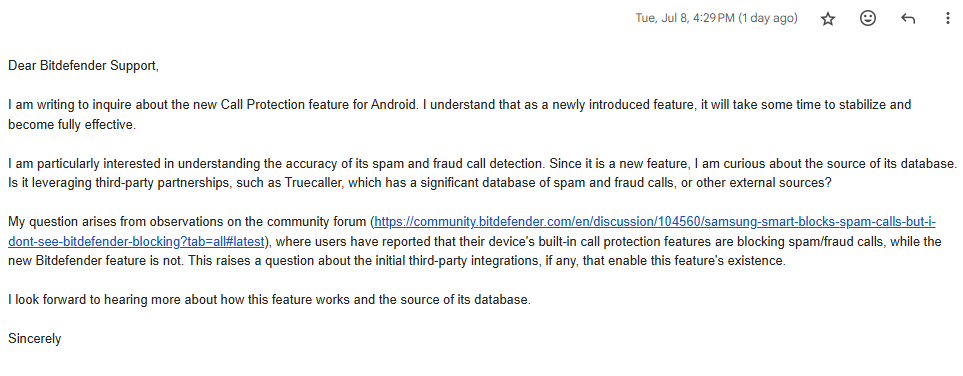Click the link portion ending in tab=all#latest
Viewport: 963px width, 376px height.
[136, 241]
